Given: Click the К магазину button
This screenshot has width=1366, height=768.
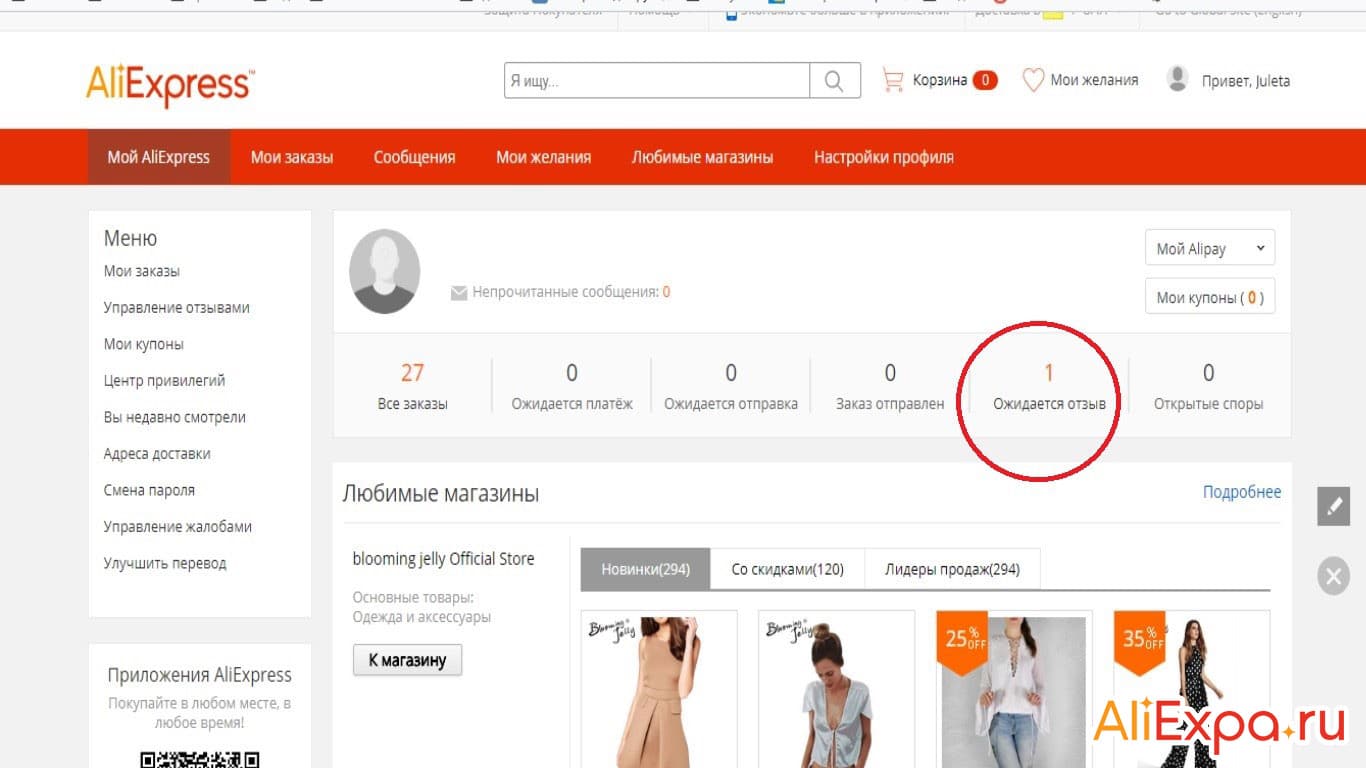Looking at the screenshot, I should 407,659.
